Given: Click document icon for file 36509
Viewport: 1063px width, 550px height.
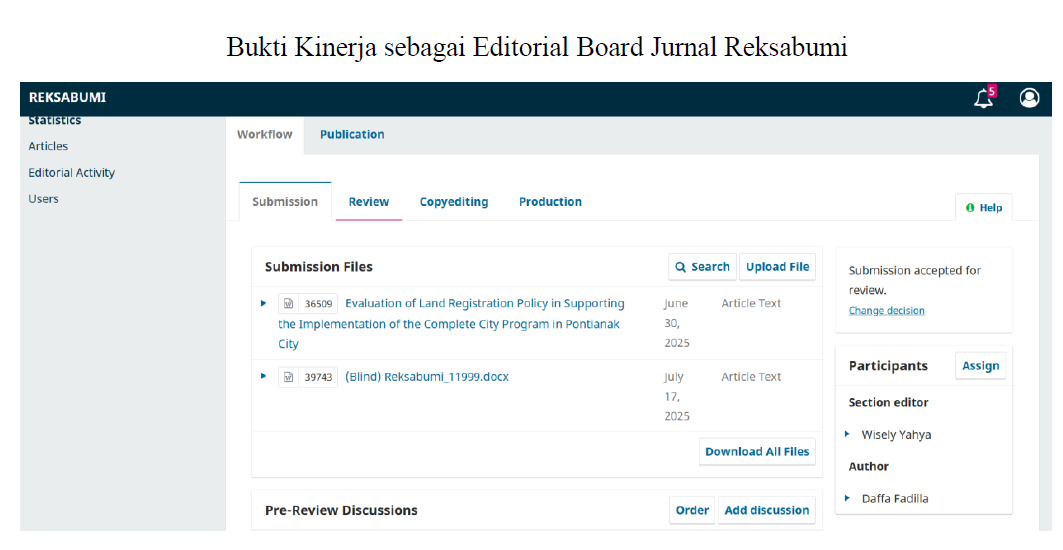Looking at the screenshot, I should tap(289, 304).
